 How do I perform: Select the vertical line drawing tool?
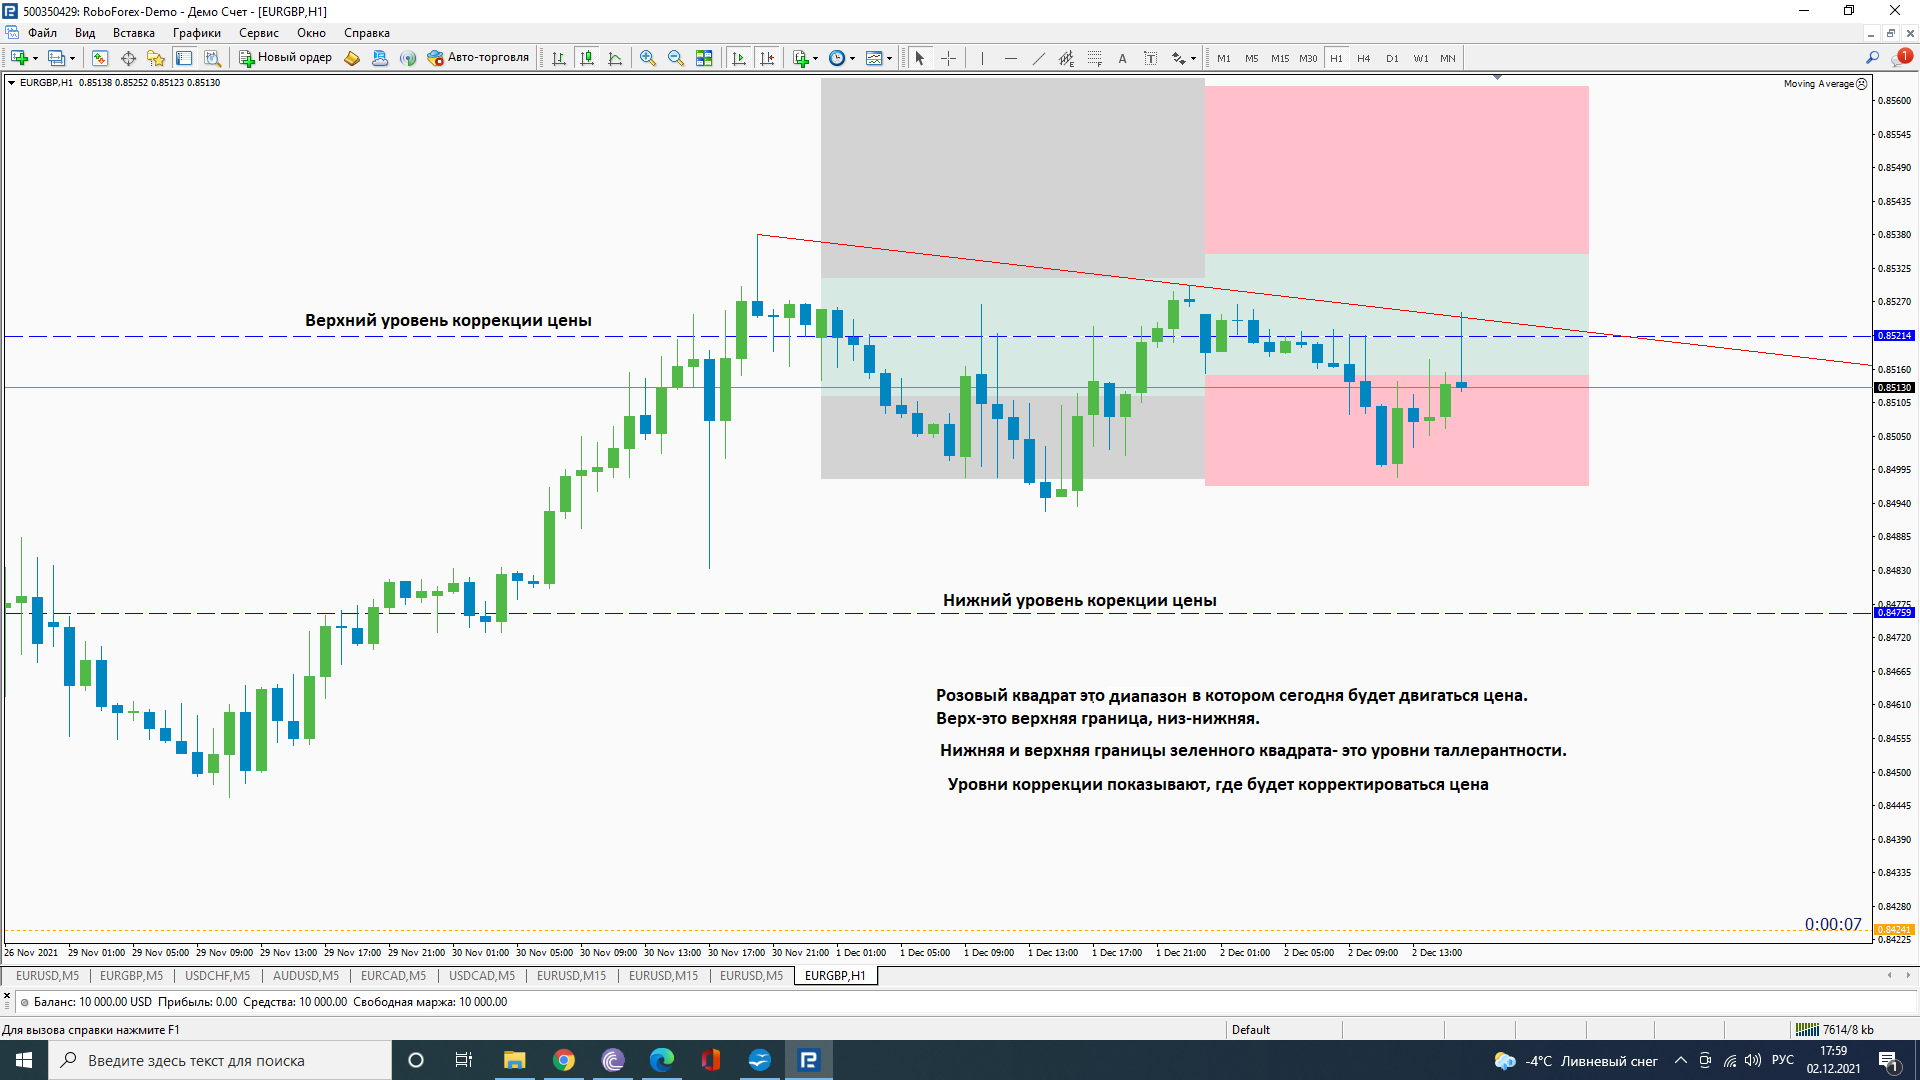click(x=982, y=58)
